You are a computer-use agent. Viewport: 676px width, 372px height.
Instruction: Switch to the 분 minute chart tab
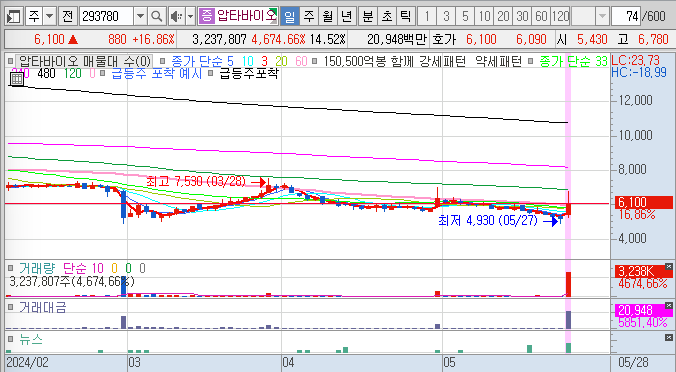368,16
